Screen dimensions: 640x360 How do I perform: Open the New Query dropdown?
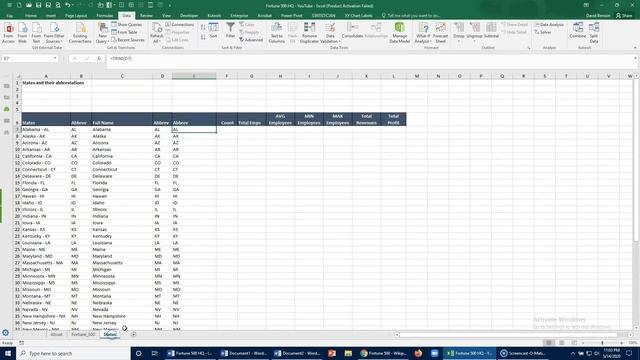pyautogui.click(x=102, y=33)
